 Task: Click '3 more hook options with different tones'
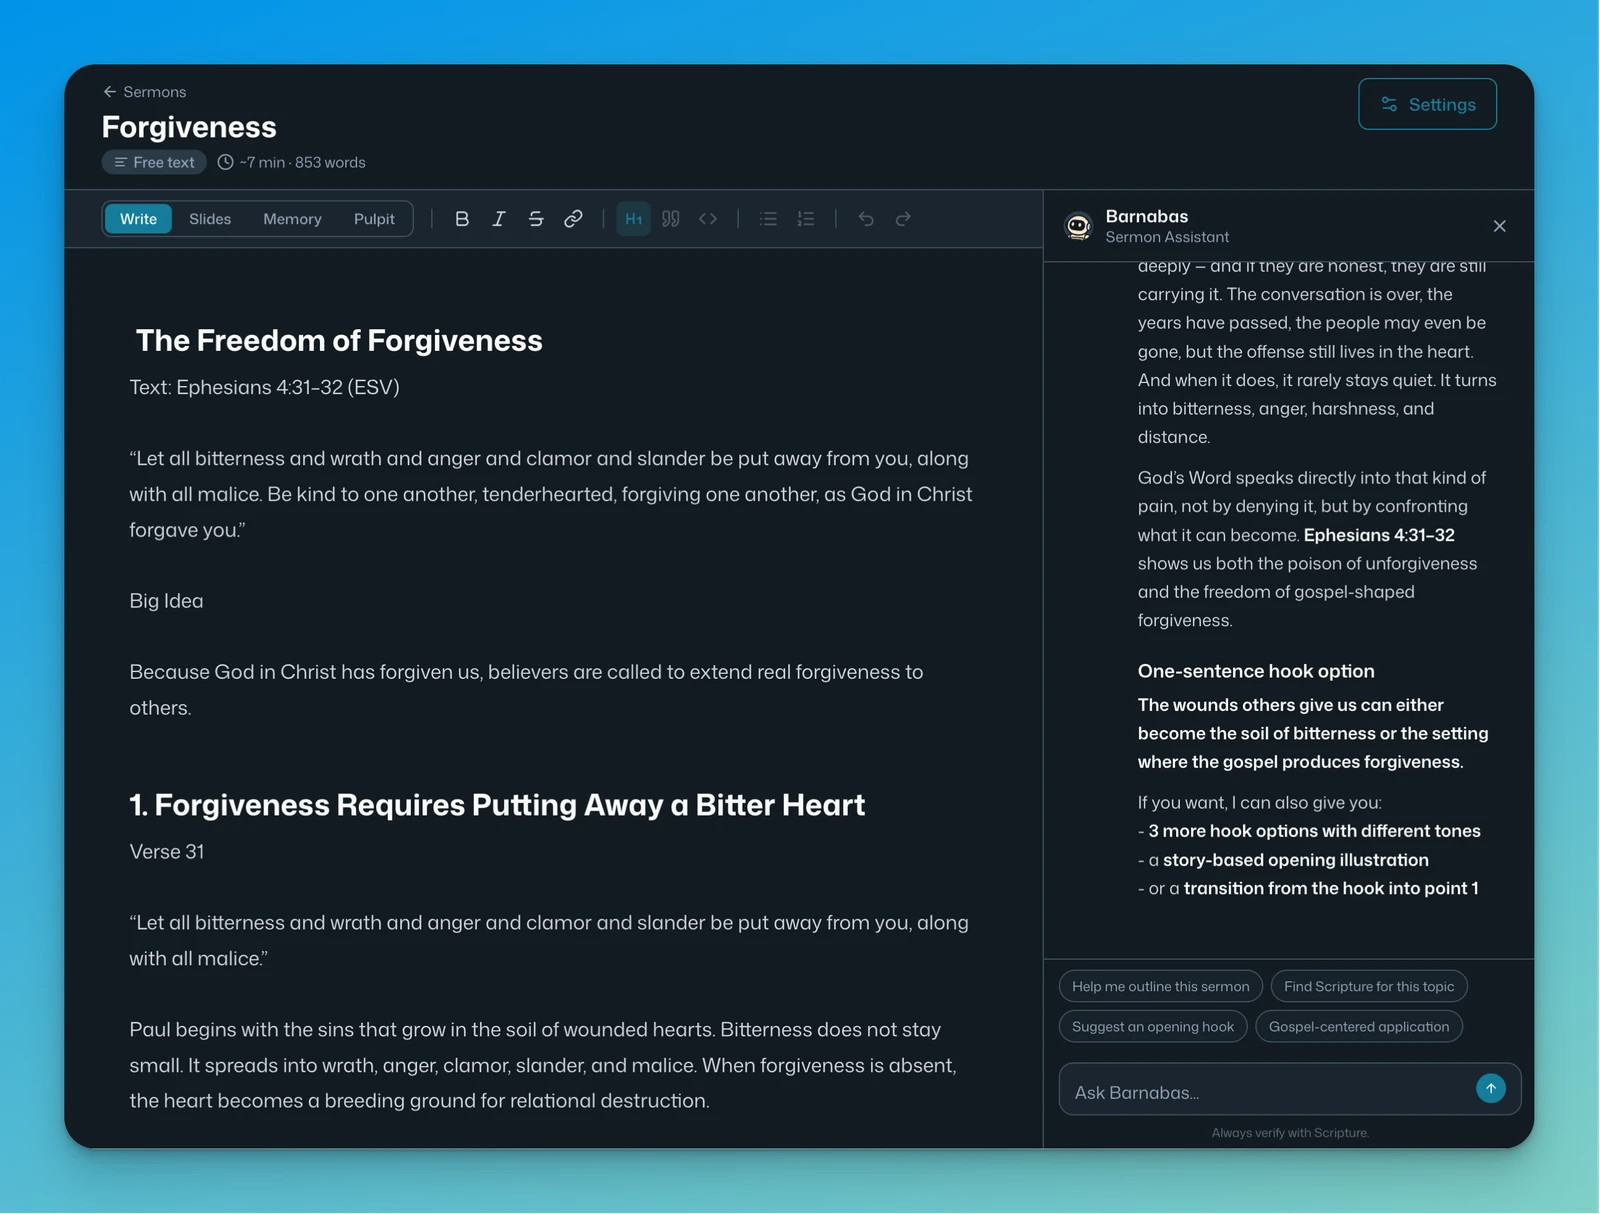point(1314,831)
